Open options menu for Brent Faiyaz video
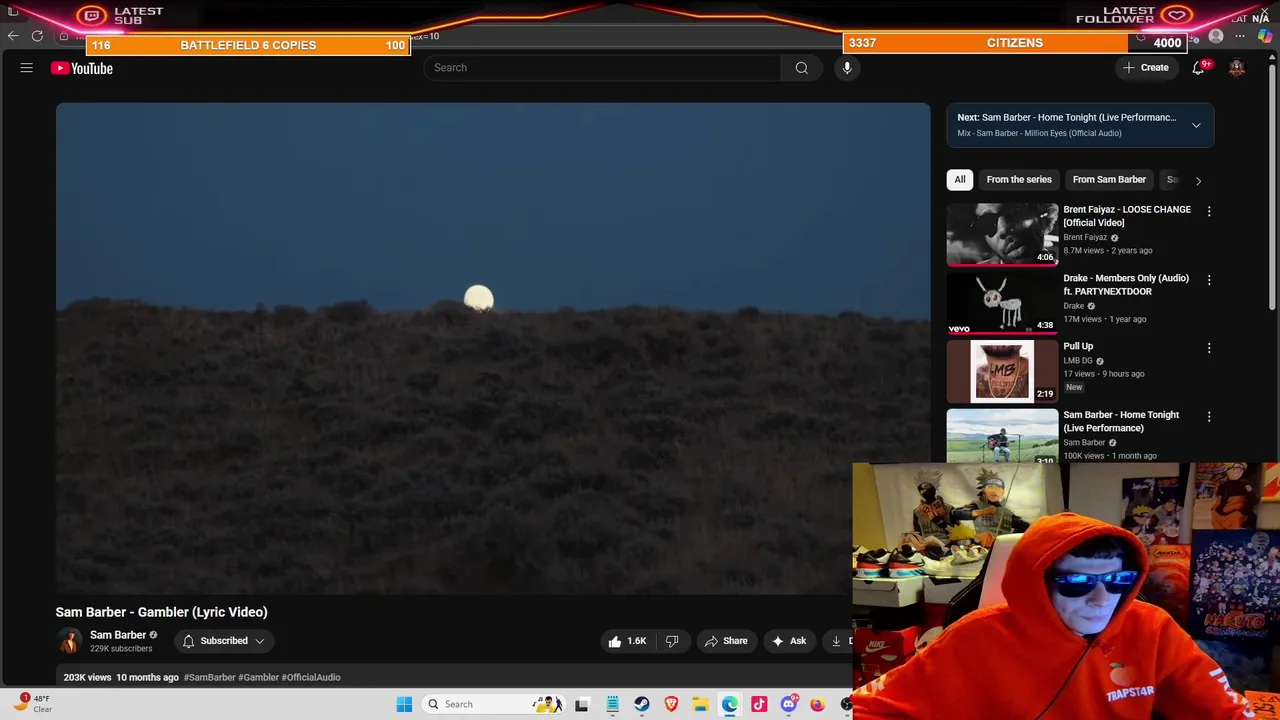 pos(1209,211)
